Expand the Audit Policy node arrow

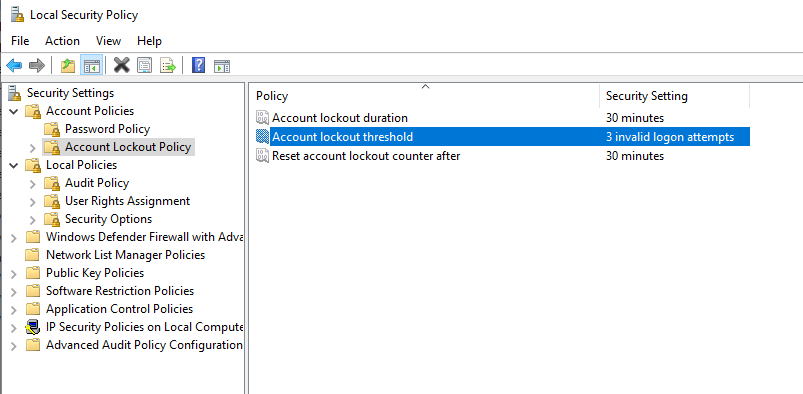(33, 183)
